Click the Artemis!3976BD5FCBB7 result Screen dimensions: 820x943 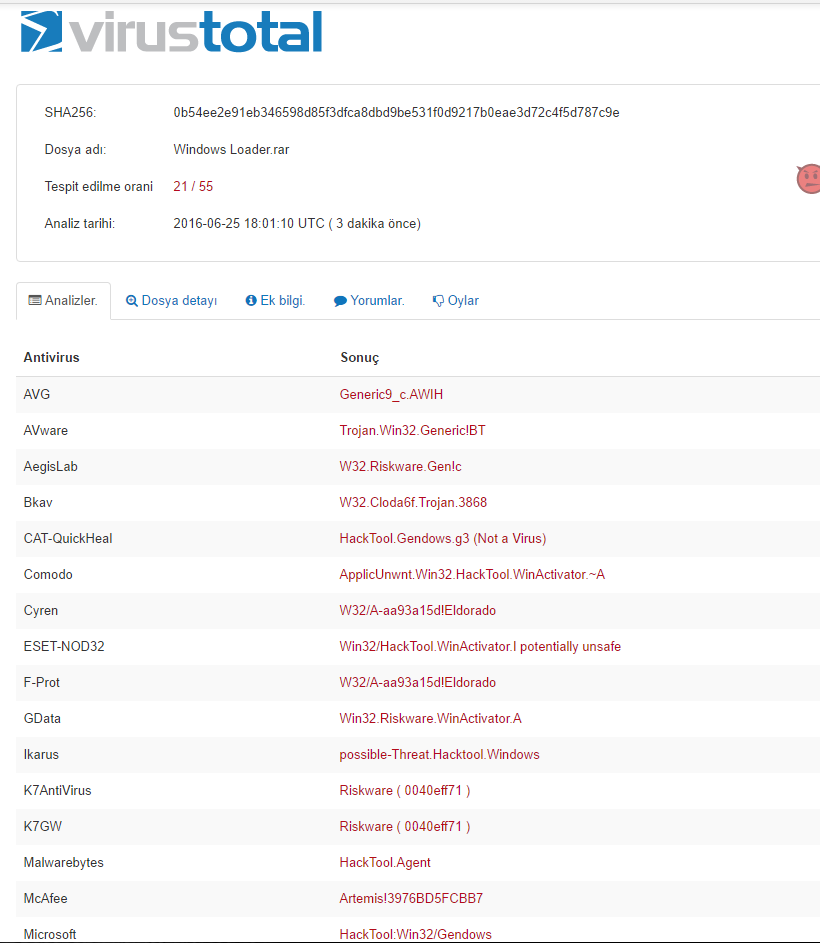pos(411,898)
